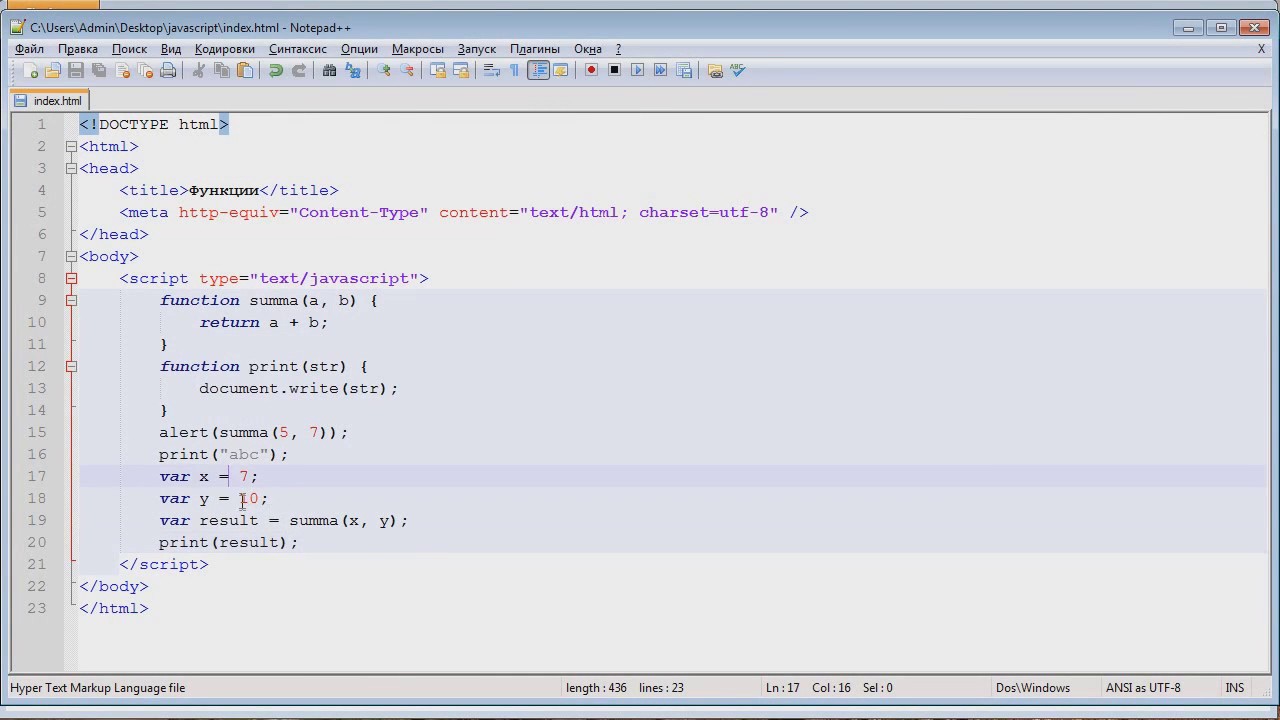
Task: Open Find with the binoculars icon
Action: click(330, 70)
